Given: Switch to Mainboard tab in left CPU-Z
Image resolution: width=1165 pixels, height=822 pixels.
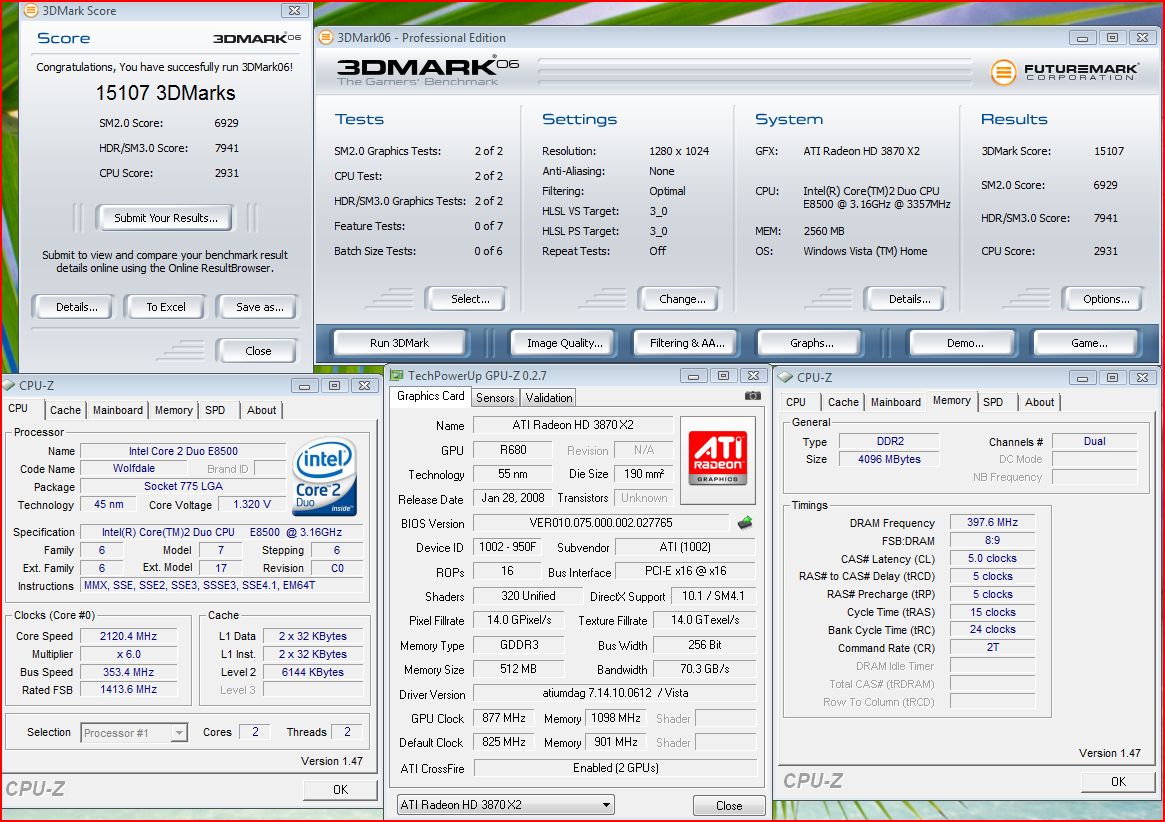Looking at the screenshot, I should (x=117, y=410).
